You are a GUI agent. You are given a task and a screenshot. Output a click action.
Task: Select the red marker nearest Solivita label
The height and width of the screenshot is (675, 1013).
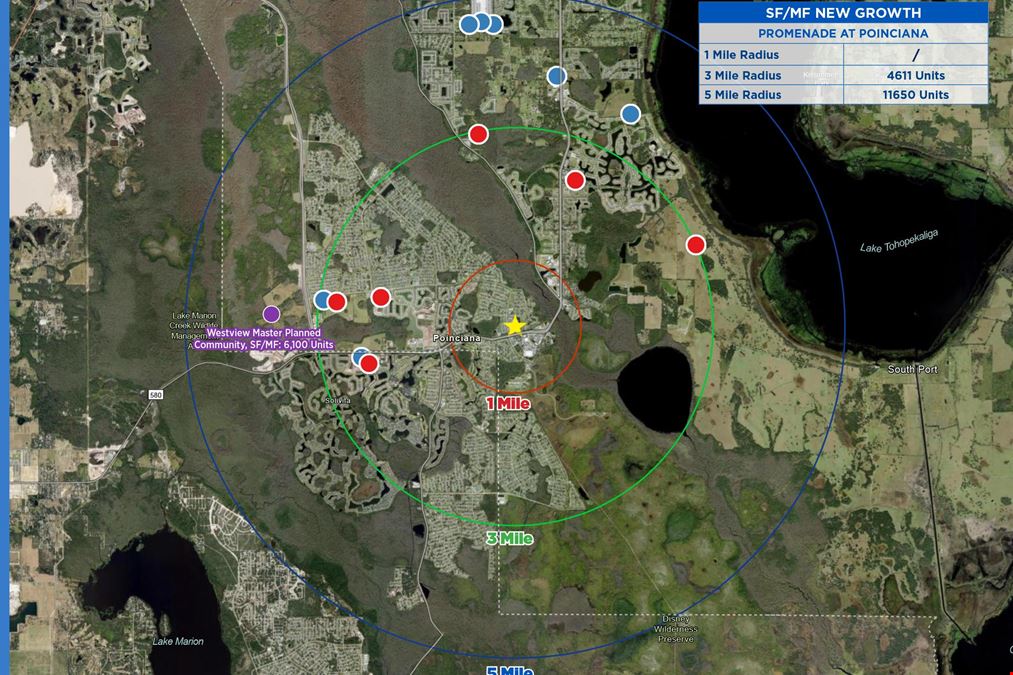coord(369,364)
